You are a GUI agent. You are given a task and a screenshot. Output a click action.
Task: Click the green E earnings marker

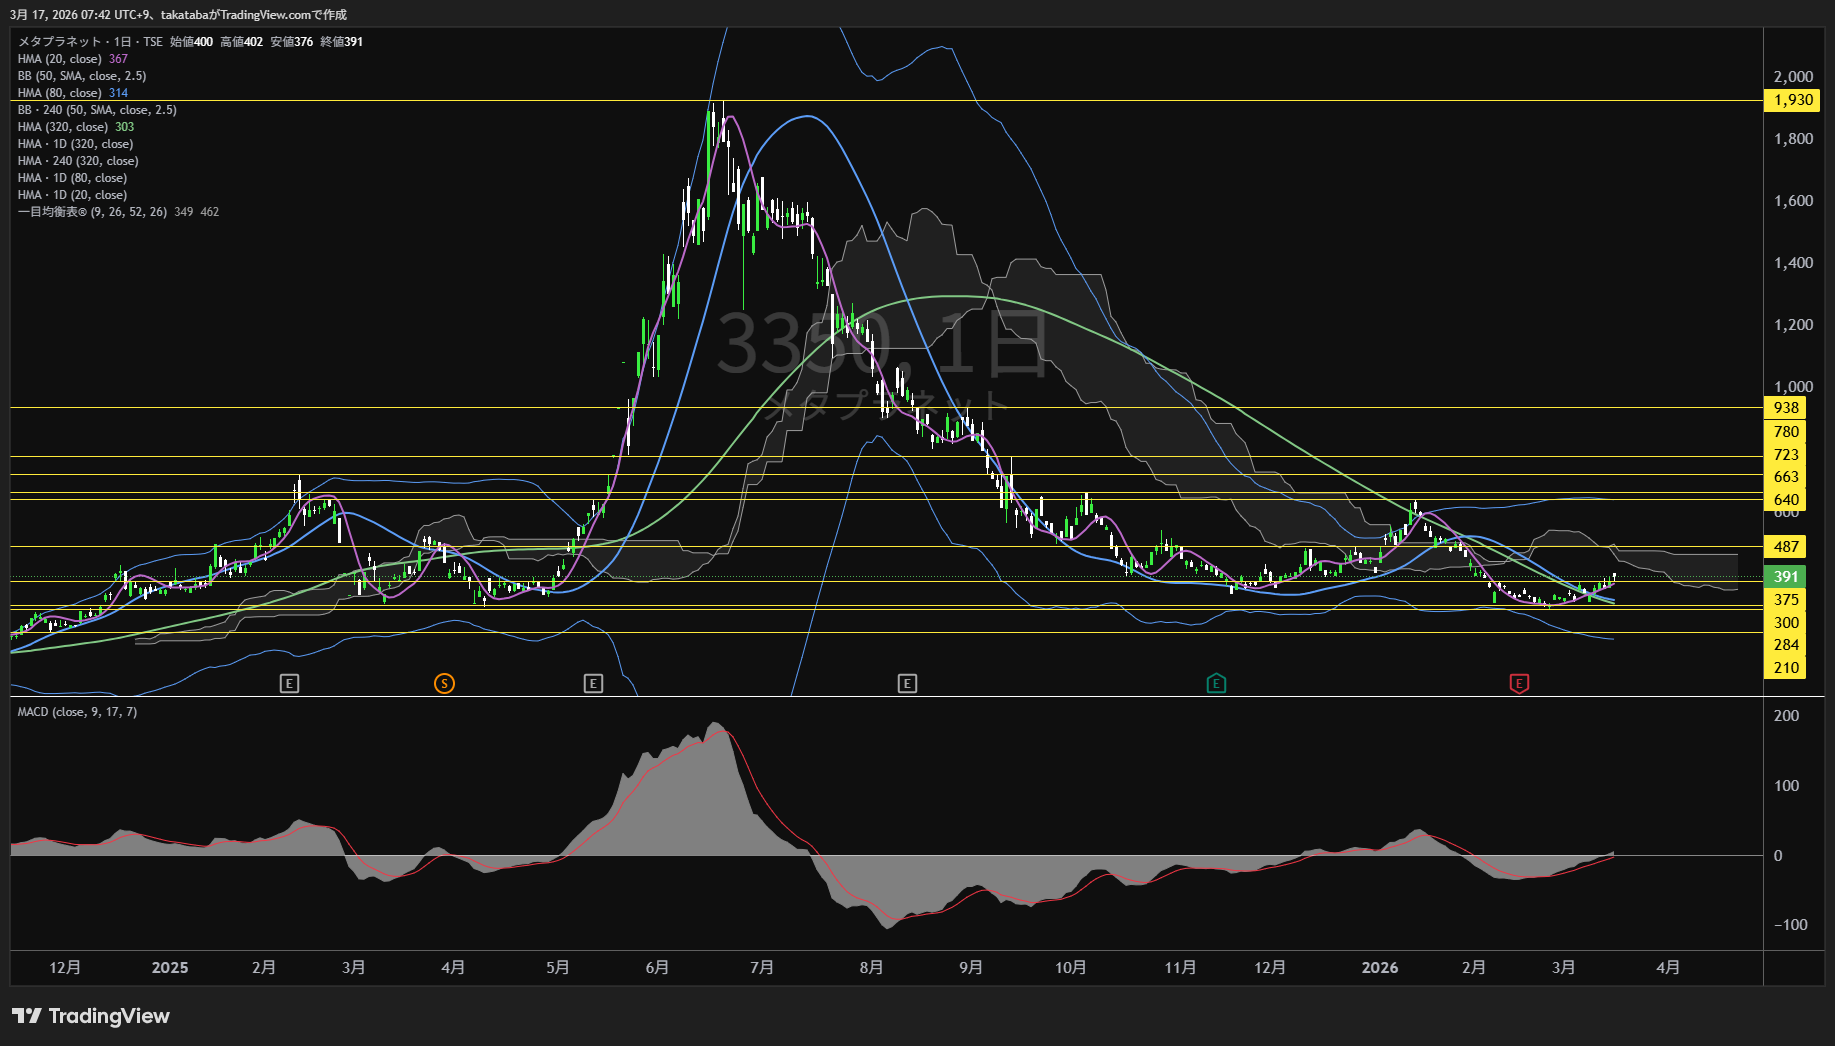point(1216,683)
